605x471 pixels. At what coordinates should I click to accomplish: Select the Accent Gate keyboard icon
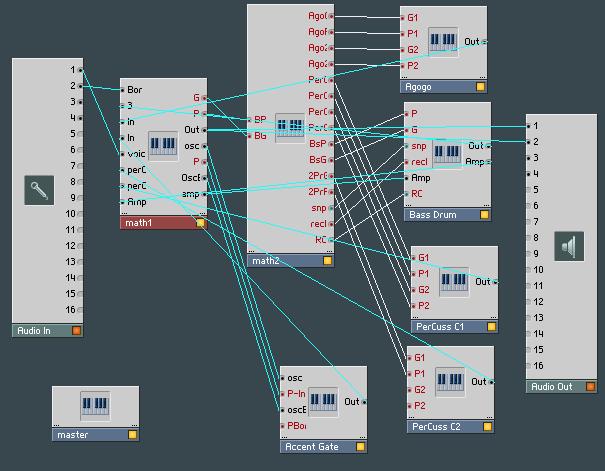pyautogui.click(x=323, y=402)
